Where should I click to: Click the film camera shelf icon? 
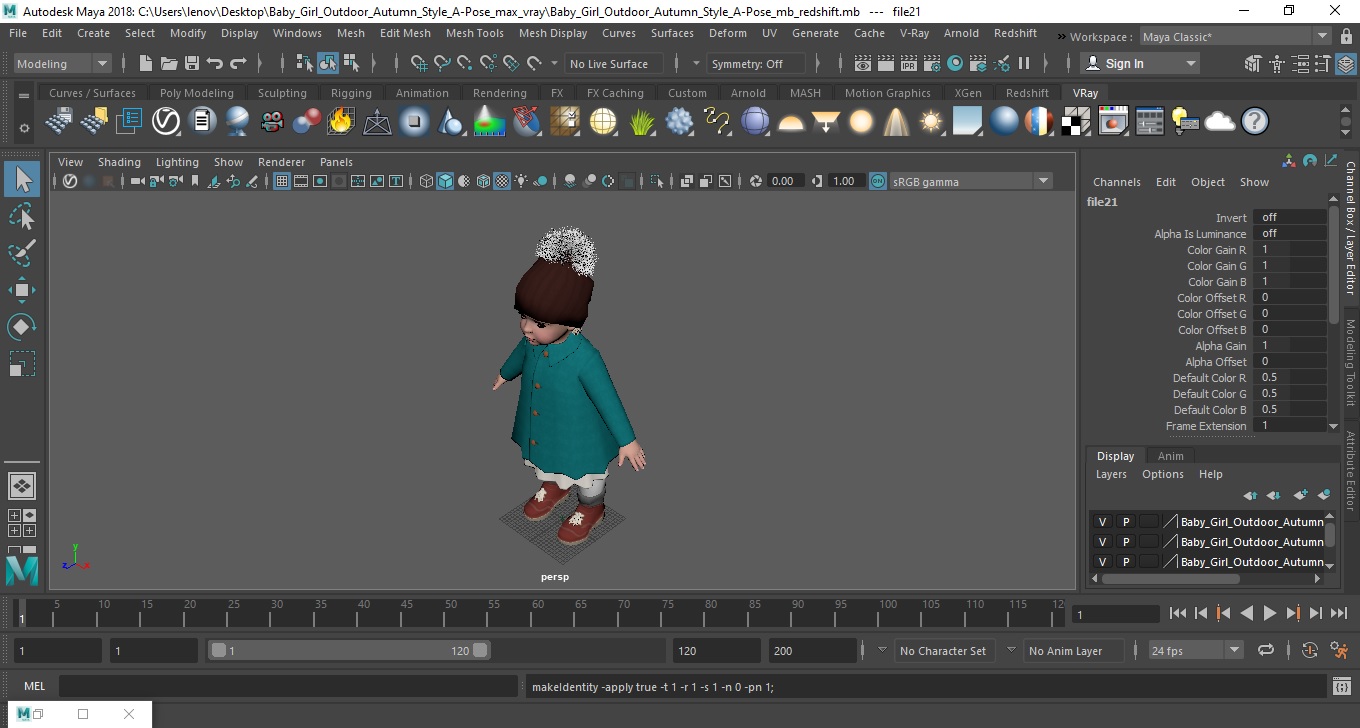pyautogui.click(x=272, y=122)
